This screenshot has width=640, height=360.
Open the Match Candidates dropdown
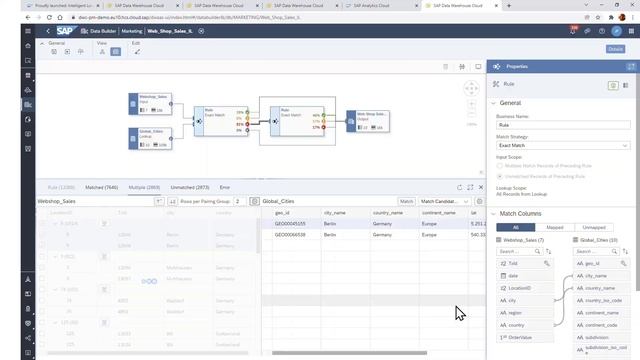(444, 201)
